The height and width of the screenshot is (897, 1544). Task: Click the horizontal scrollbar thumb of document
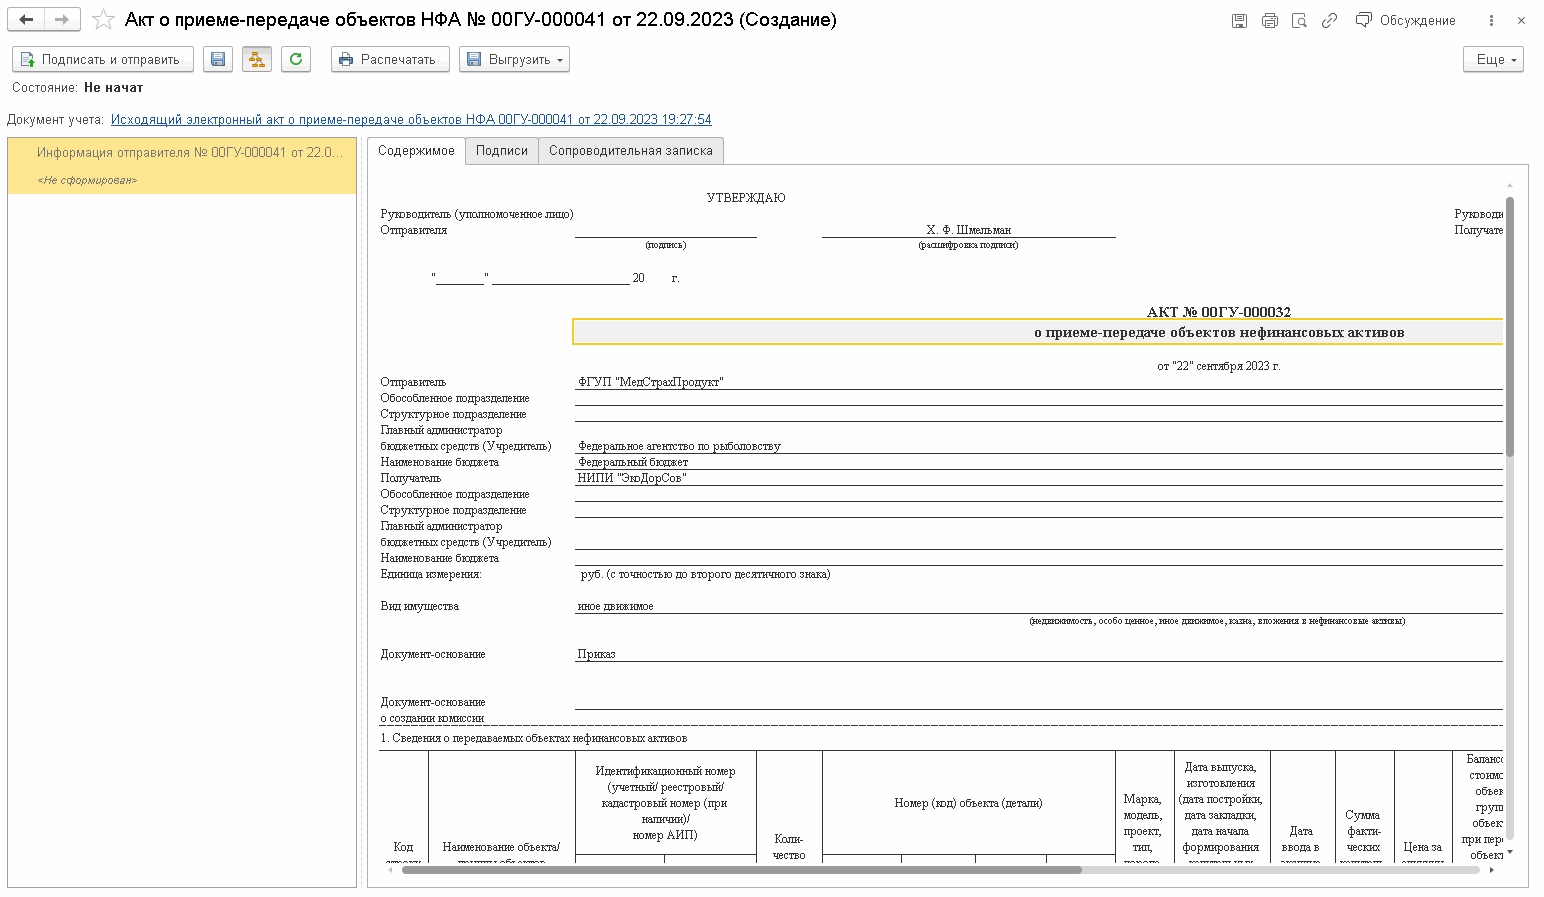click(741, 870)
